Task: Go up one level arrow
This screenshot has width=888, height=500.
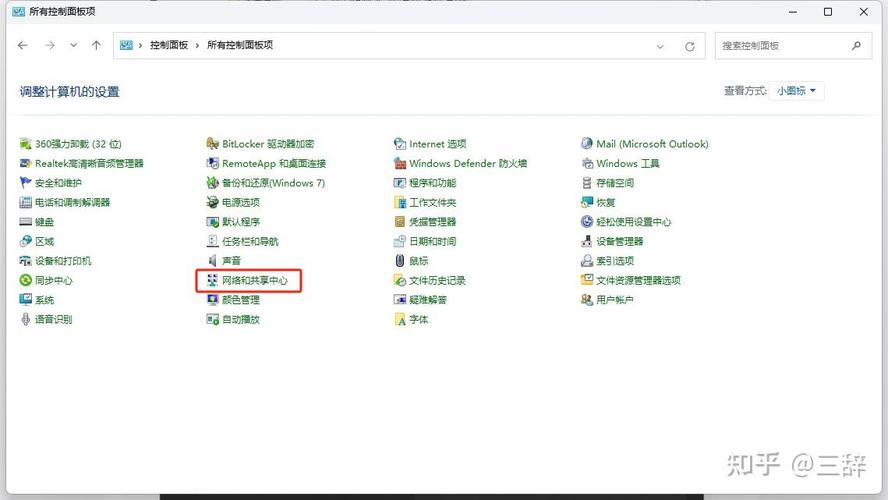Action: point(96,45)
